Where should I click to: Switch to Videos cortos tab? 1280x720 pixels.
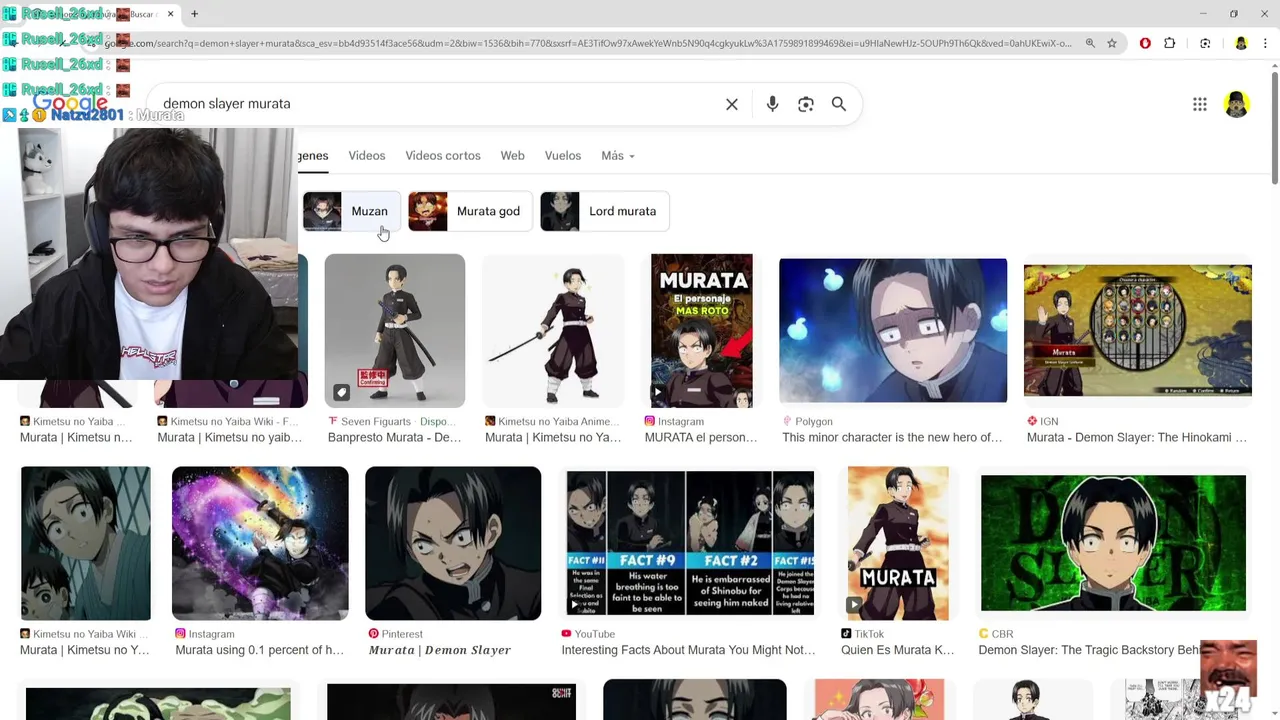click(443, 156)
